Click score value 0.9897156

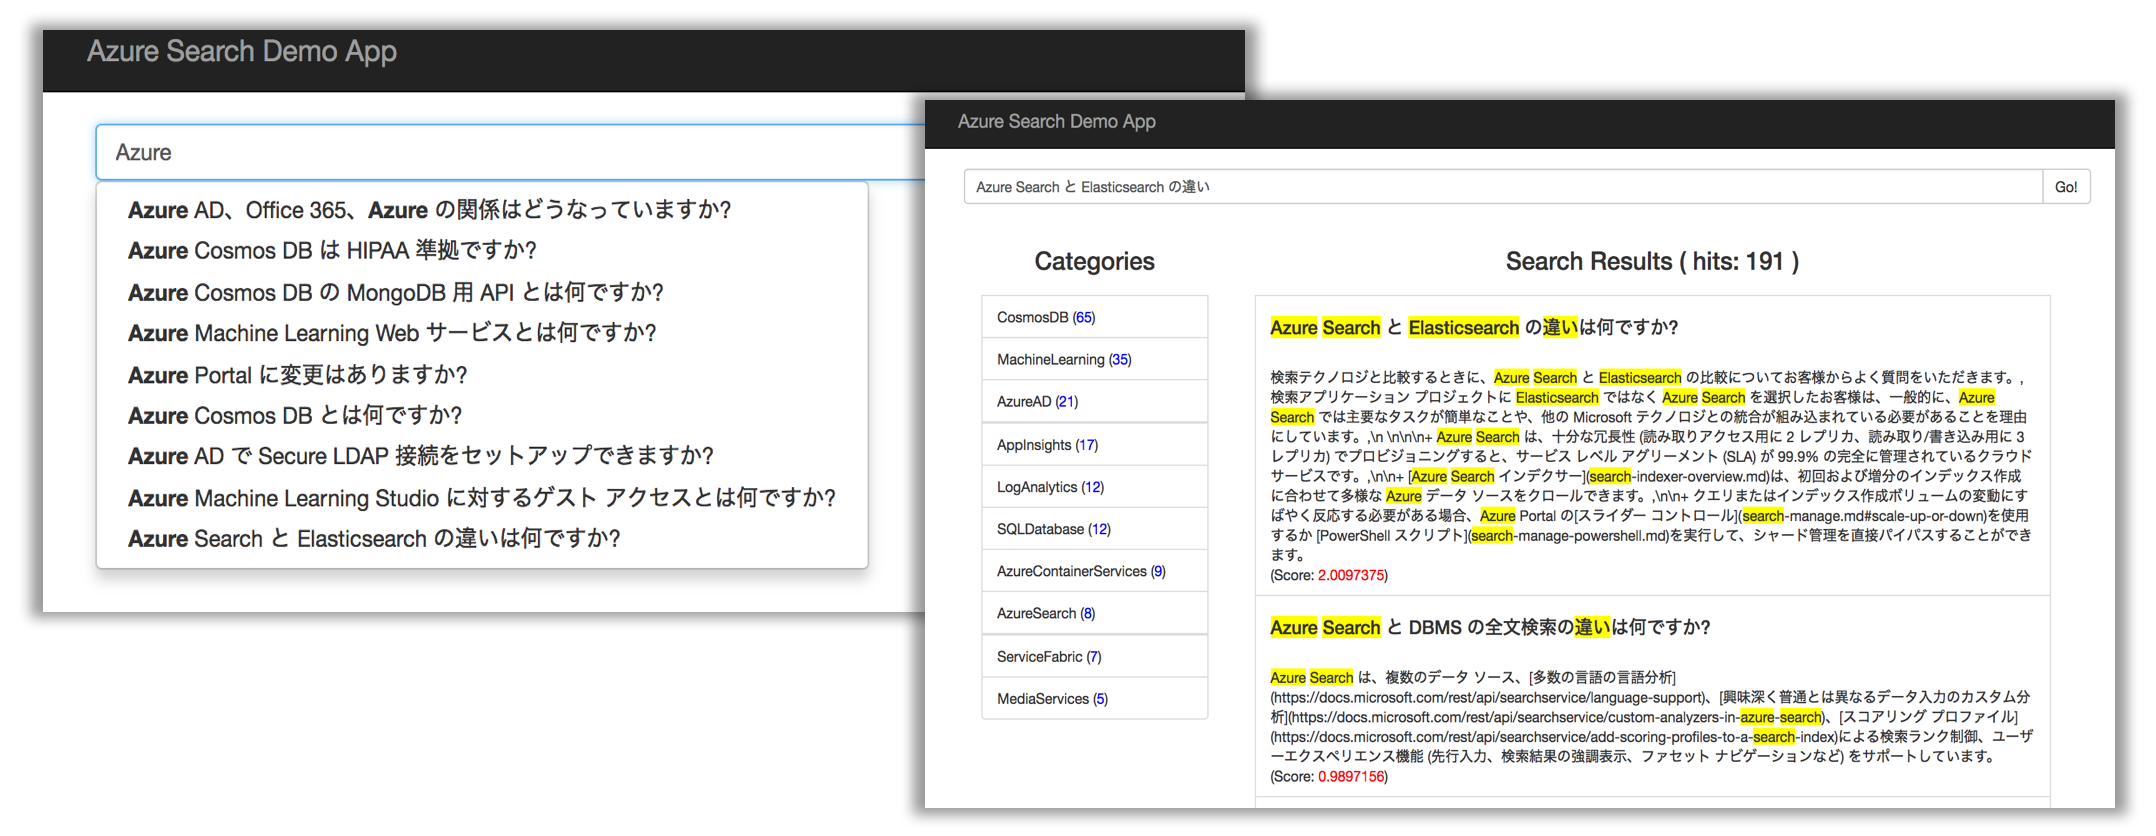click(1351, 776)
